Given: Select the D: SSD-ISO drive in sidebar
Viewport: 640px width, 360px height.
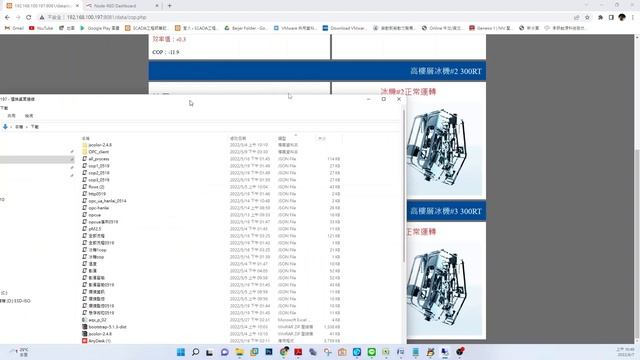Looking at the screenshot, I should pyautogui.click(x=16, y=301).
